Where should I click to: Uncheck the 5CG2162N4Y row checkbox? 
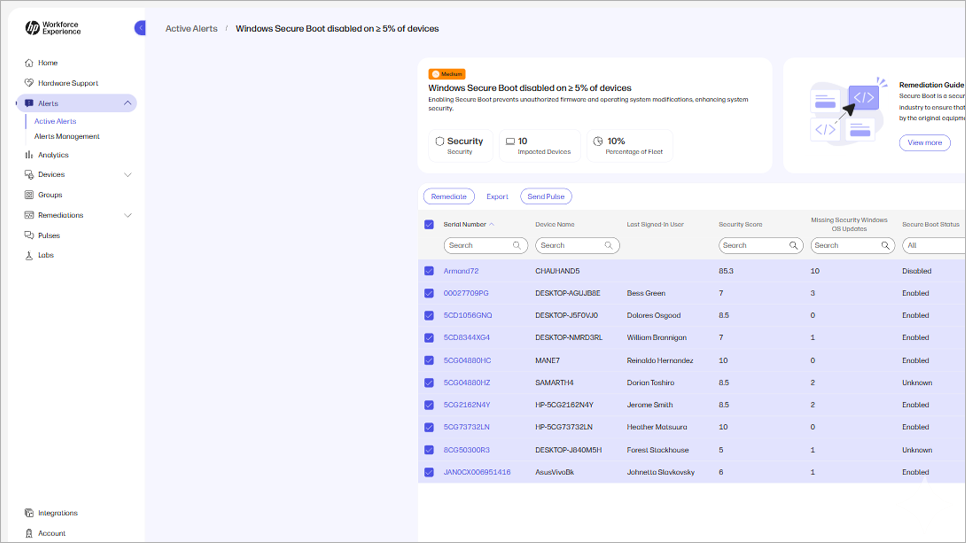(x=429, y=405)
